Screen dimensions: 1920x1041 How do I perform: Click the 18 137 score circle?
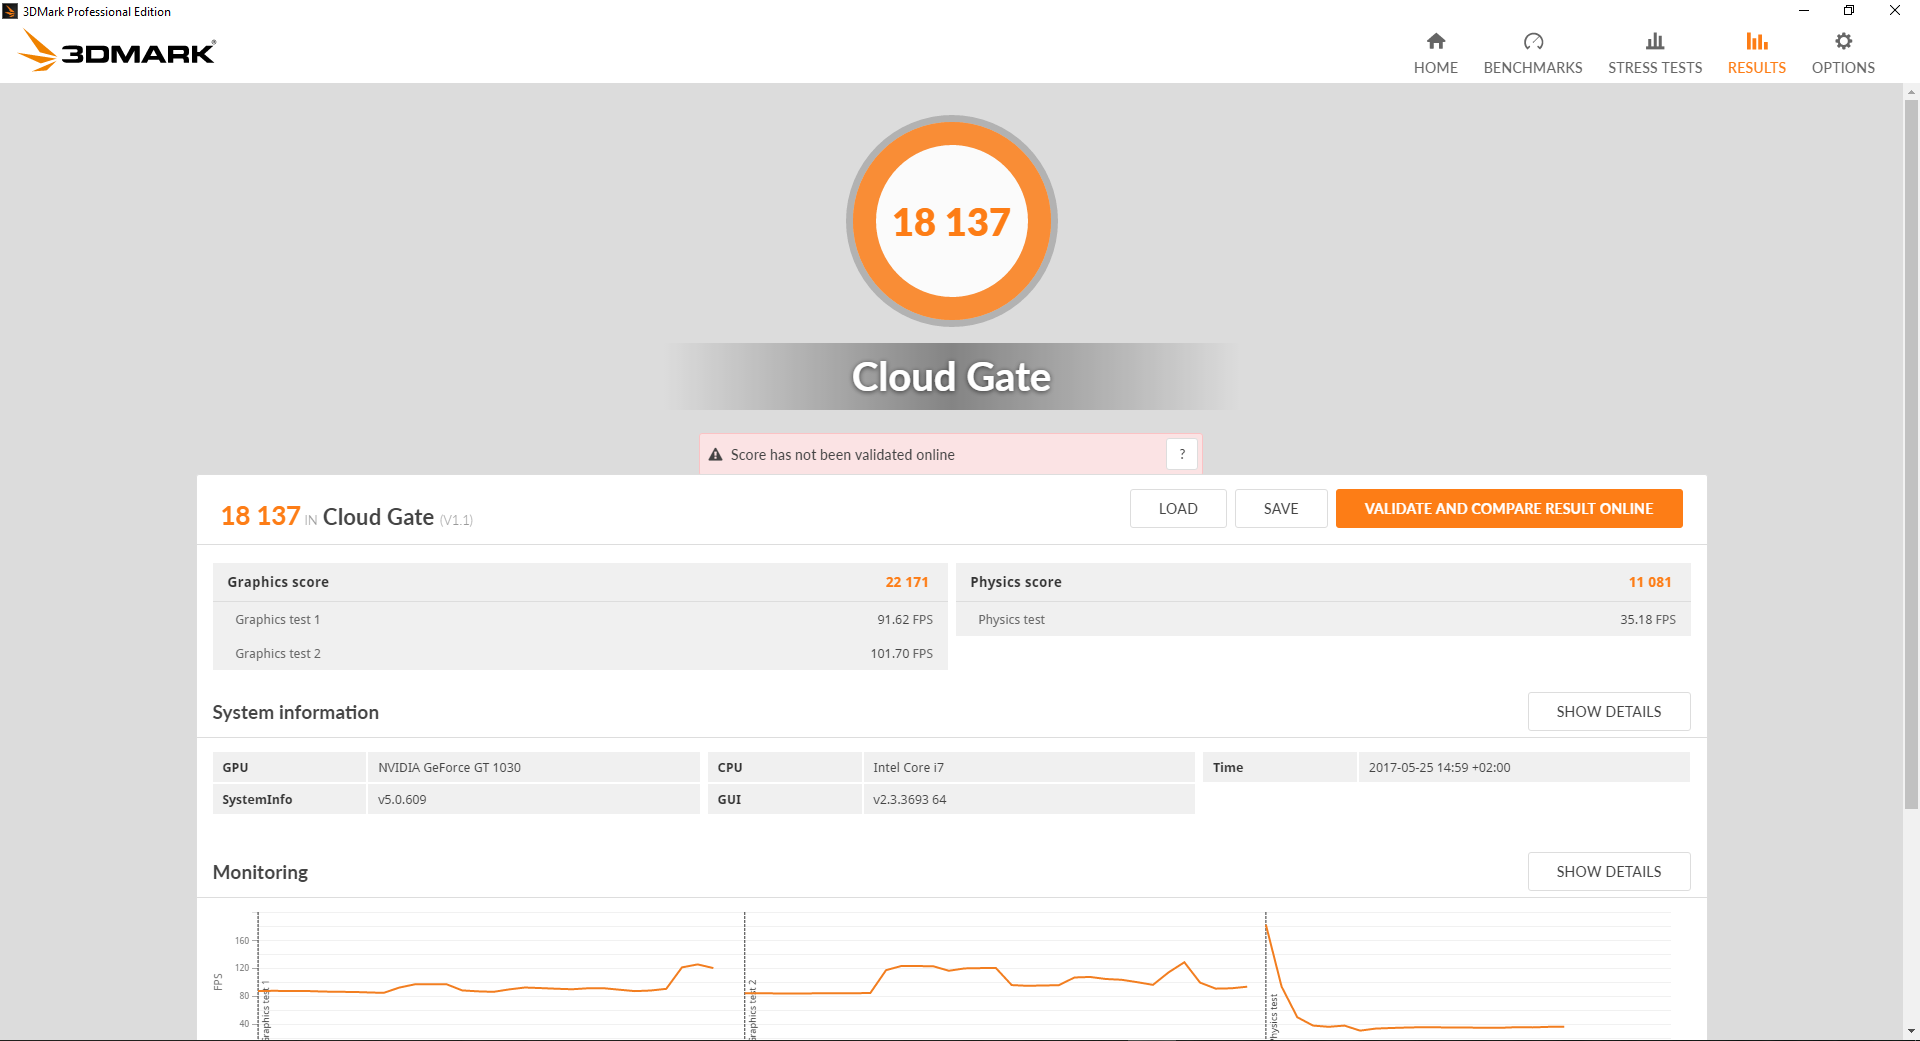951,221
